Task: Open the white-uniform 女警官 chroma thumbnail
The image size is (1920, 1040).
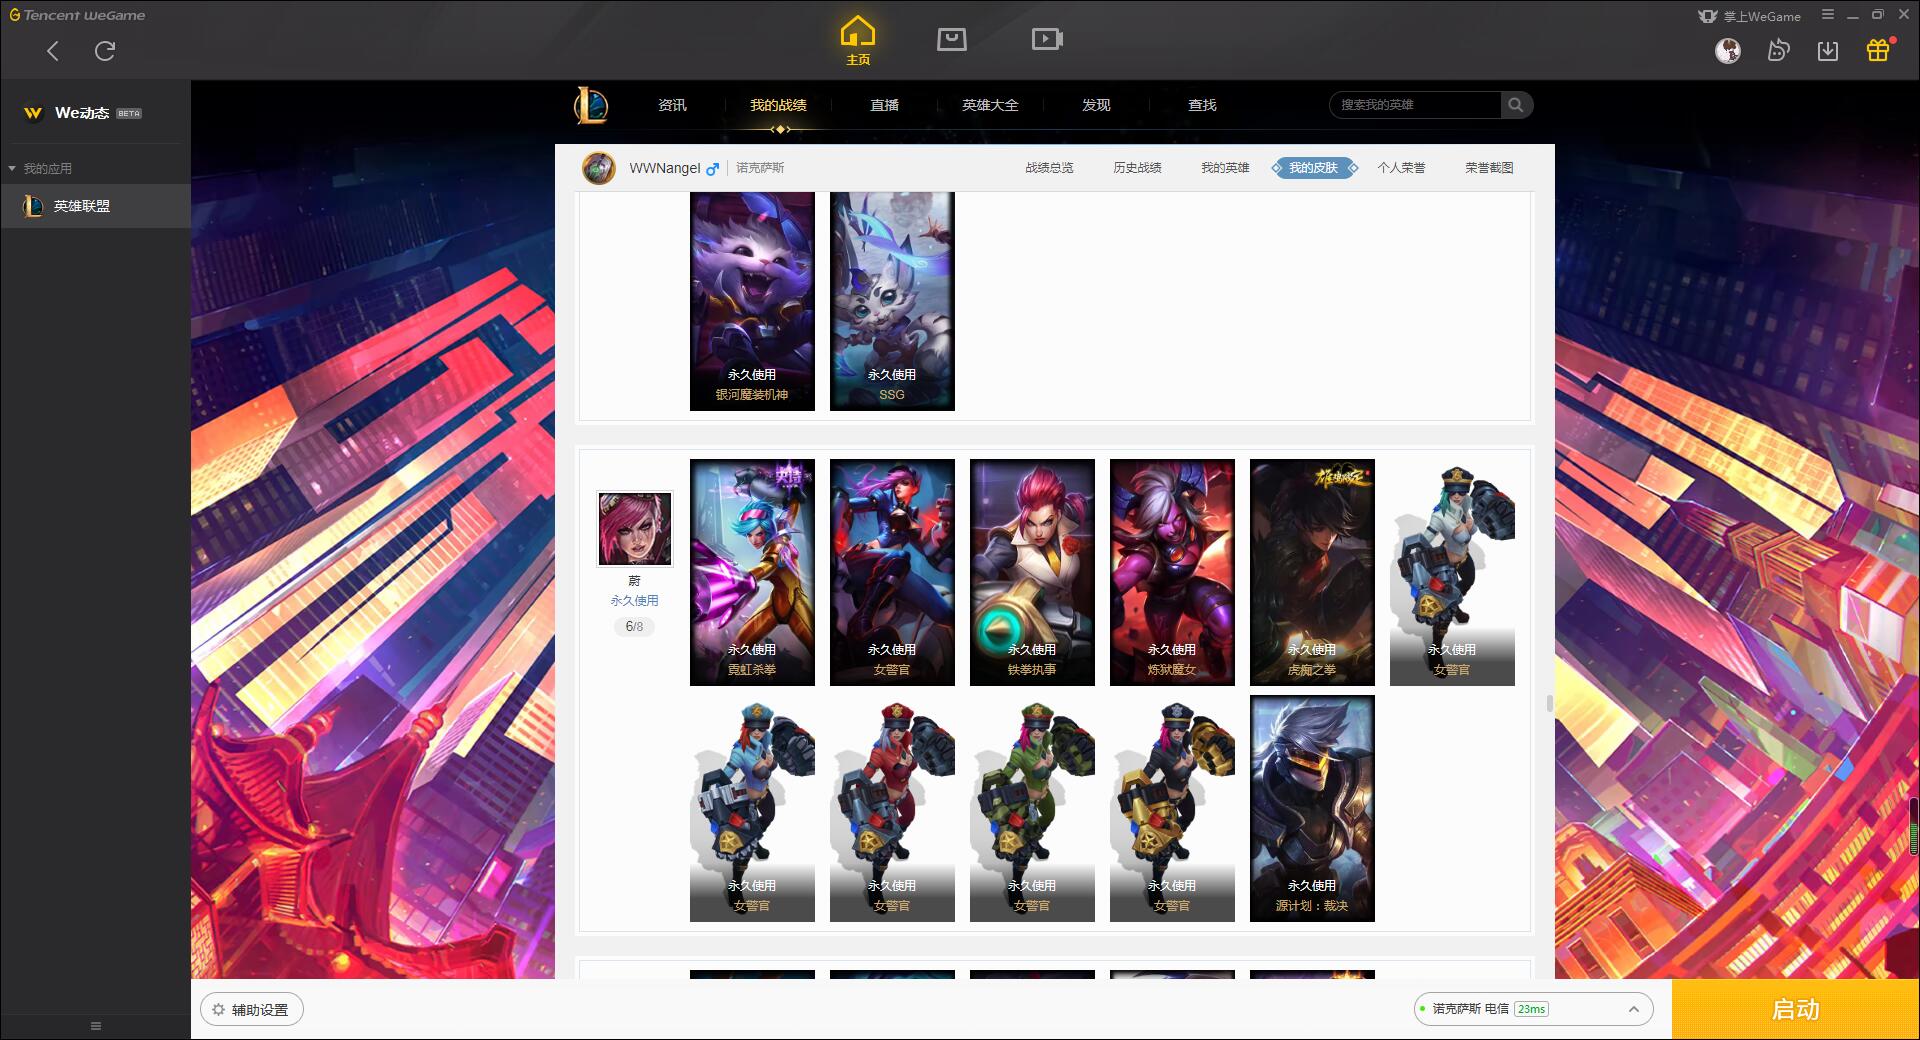Action: [x=1452, y=572]
